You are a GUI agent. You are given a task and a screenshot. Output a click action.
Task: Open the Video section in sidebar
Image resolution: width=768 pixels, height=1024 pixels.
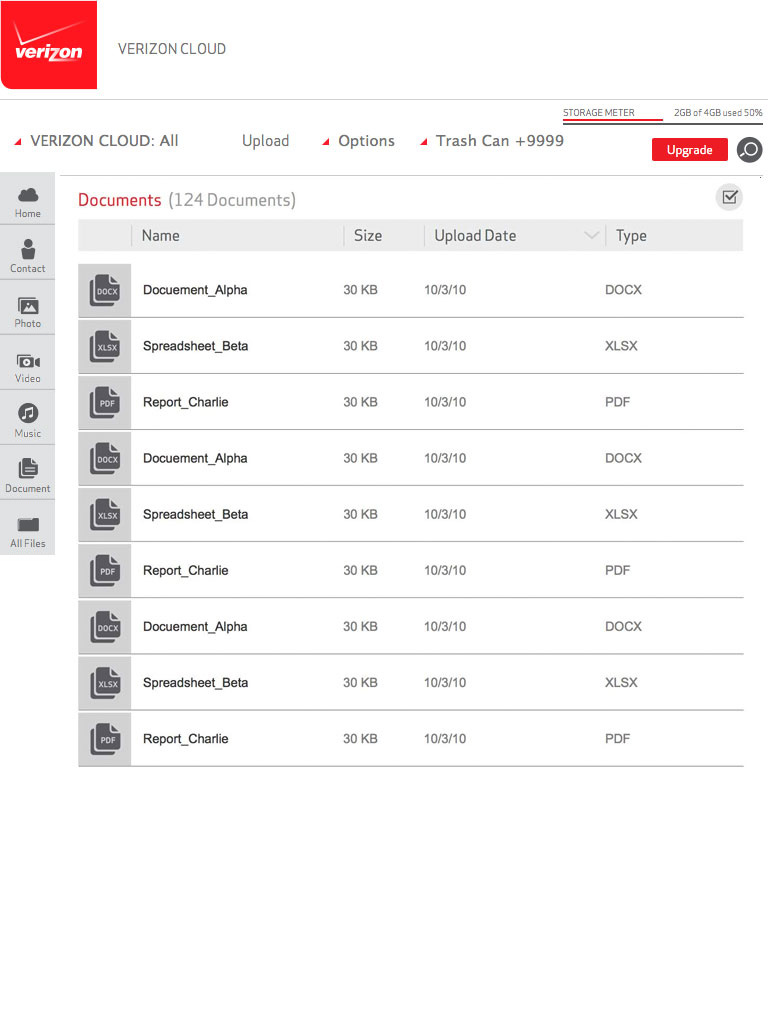27,366
